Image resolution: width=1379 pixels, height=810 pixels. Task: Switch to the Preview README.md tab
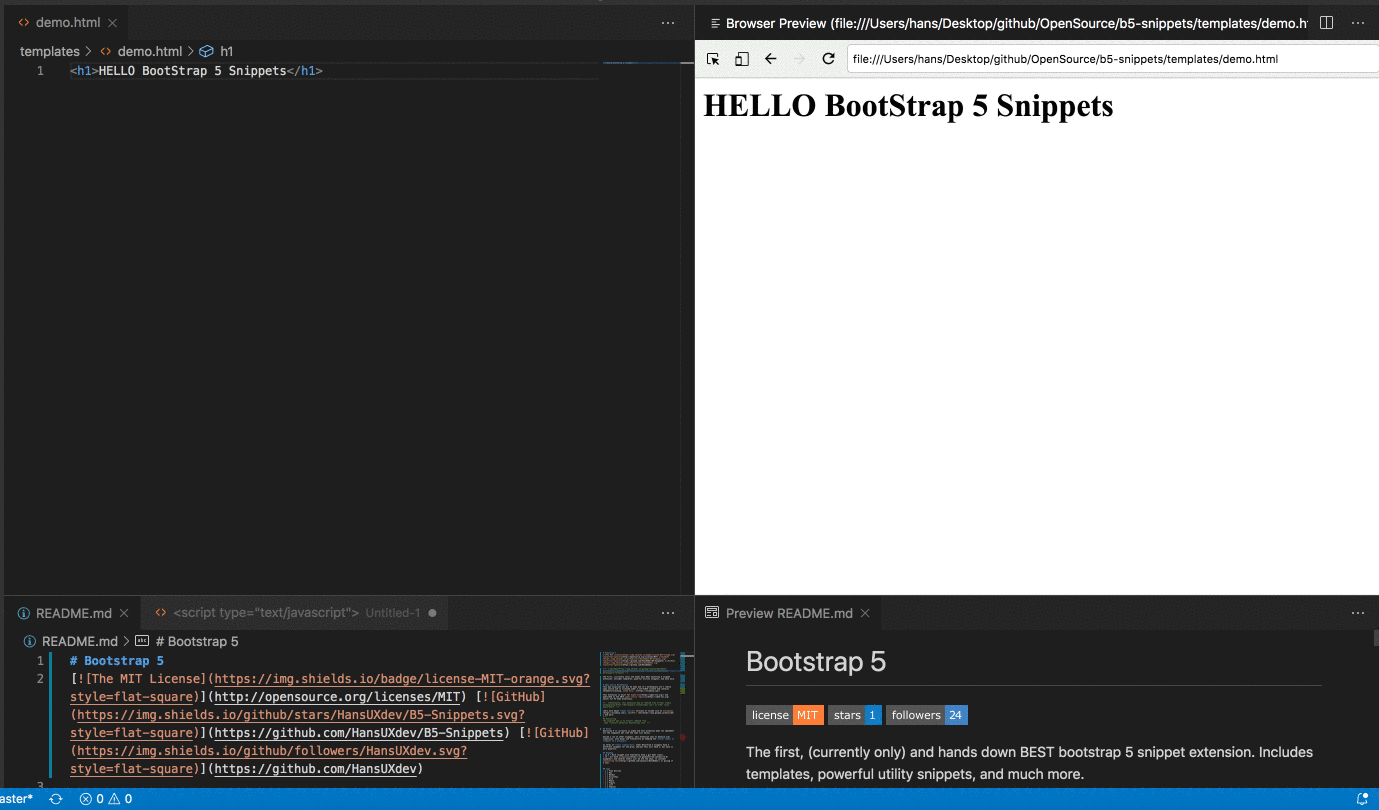click(789, 613)
